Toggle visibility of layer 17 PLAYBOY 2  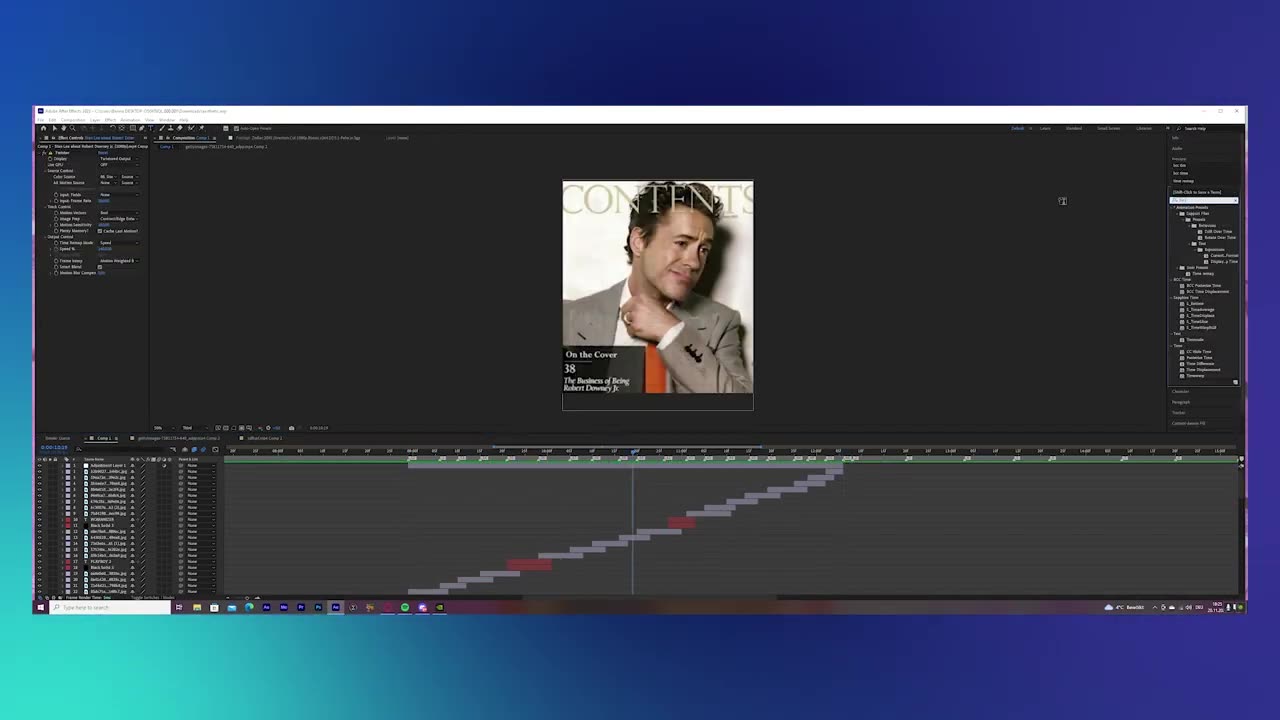click(40, 562)
